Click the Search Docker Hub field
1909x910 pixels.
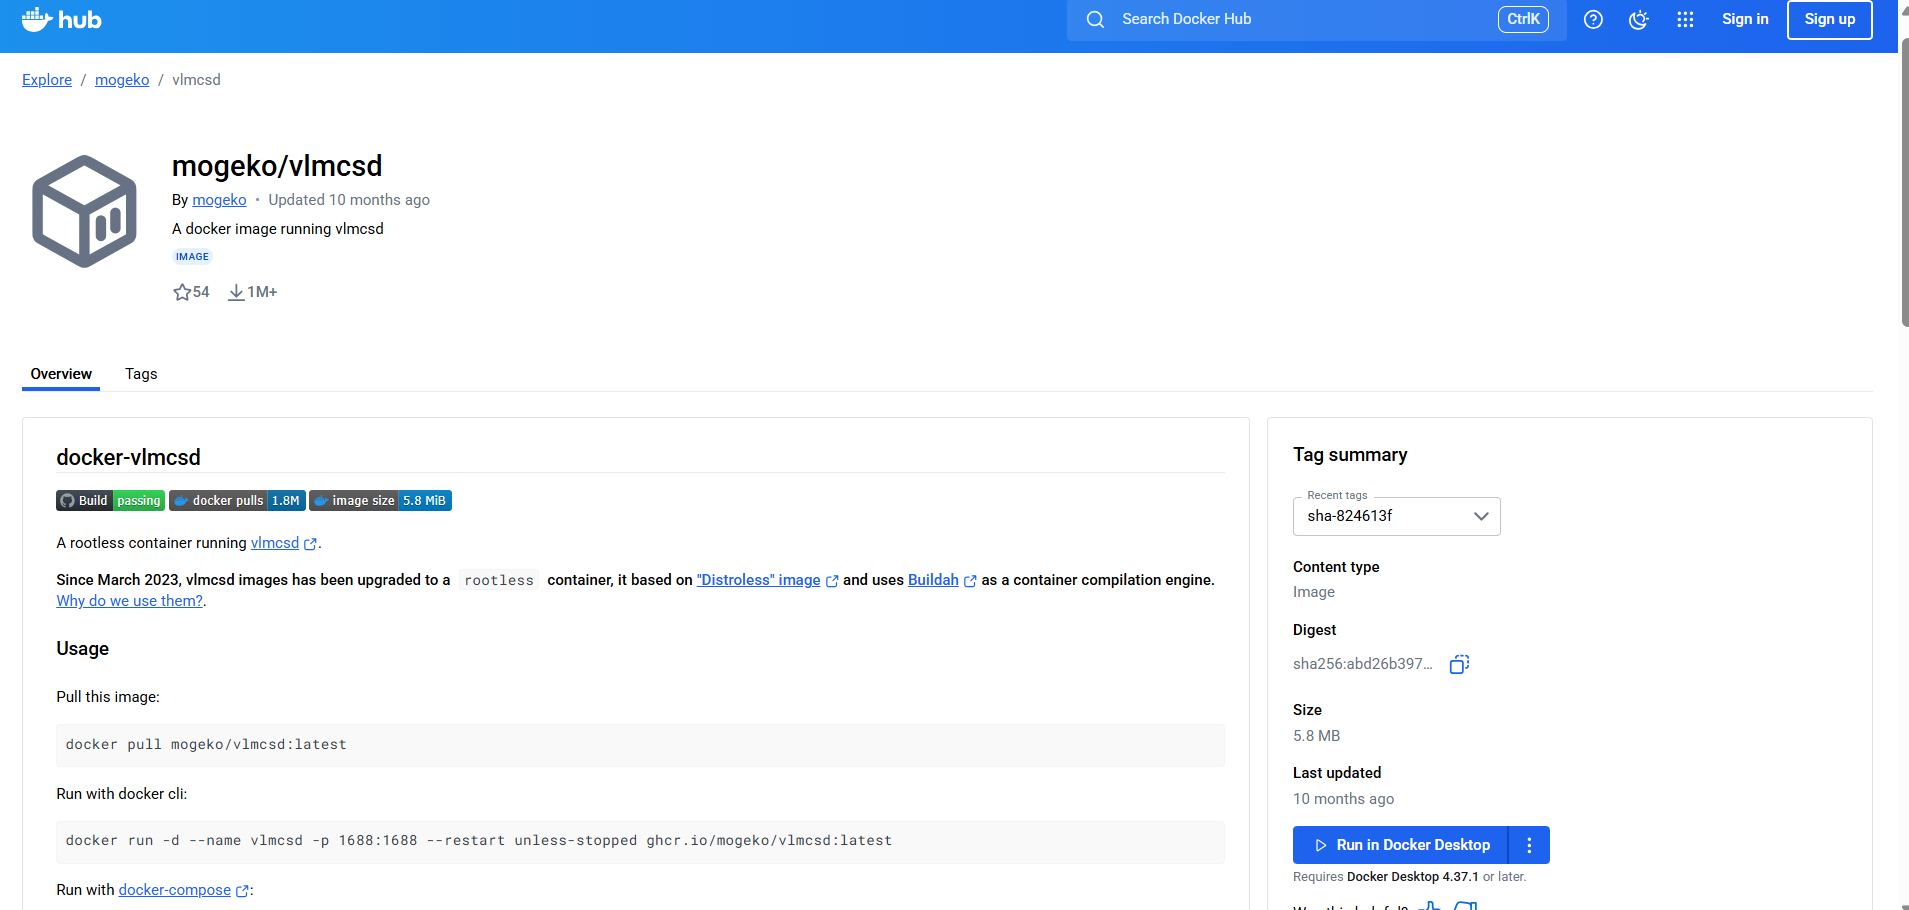coord(1317,19)
